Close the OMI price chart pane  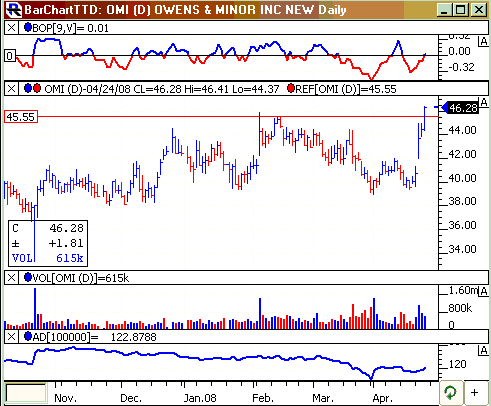[11, 89]
